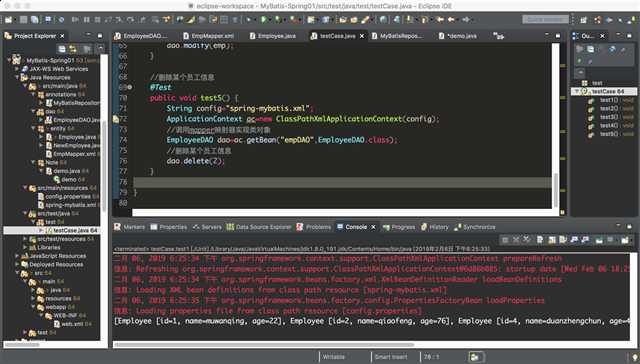Click the Writable status bar entry
This screenshot has width=640, height=364.
334,357
